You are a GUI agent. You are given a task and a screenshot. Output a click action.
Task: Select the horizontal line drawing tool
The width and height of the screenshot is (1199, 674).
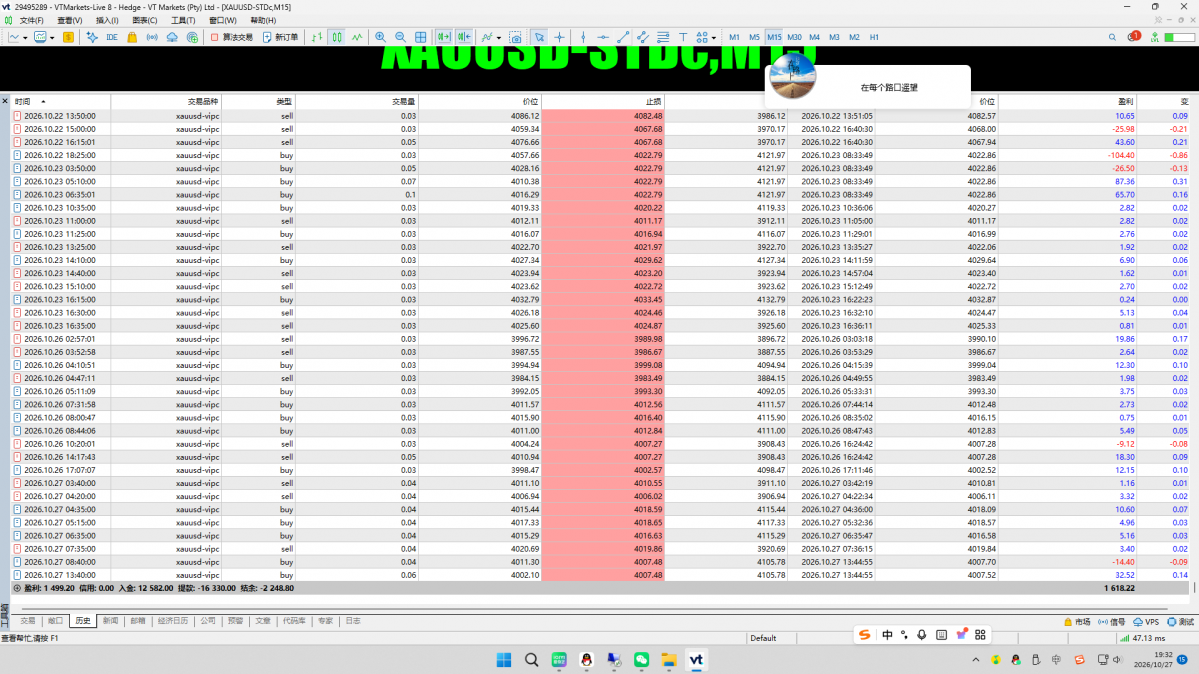point(603,37)
